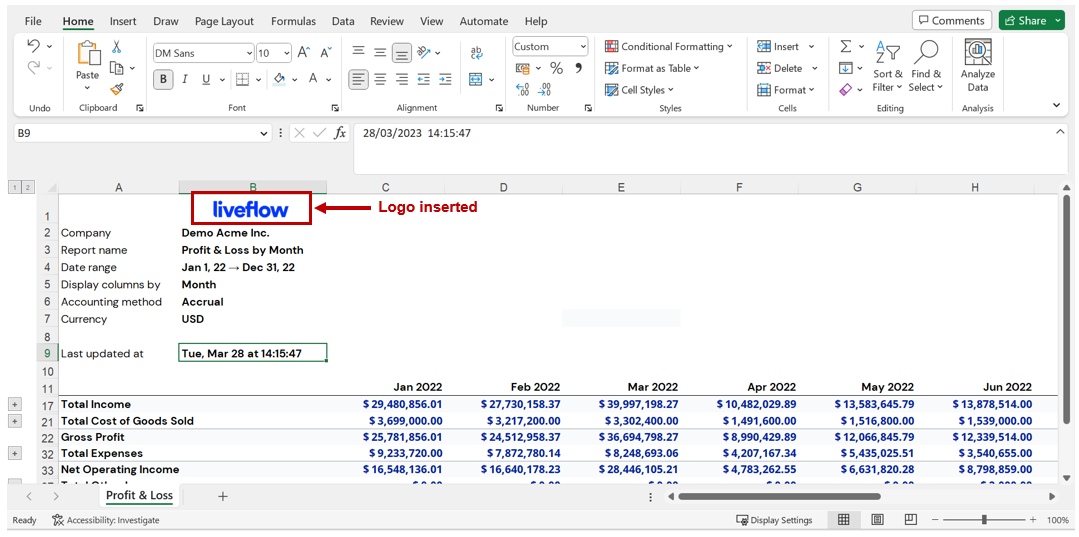Toggle Italic formatting
The width and height of the screenshot is (1079, 537).
pos(185,79)
